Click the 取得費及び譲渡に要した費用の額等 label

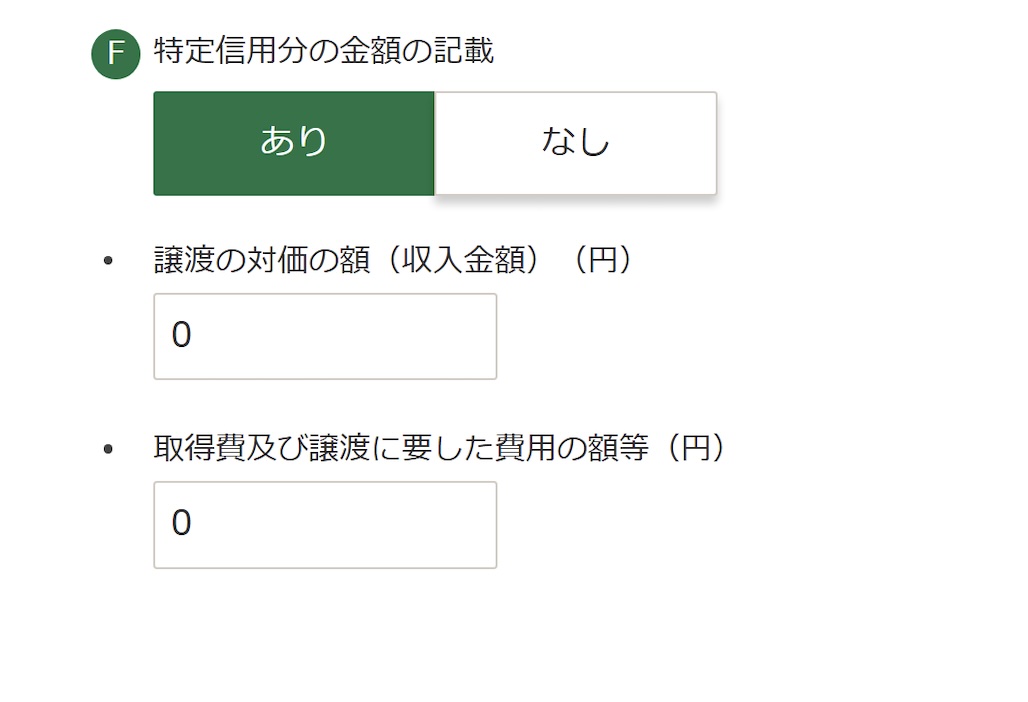pos(401,448)
